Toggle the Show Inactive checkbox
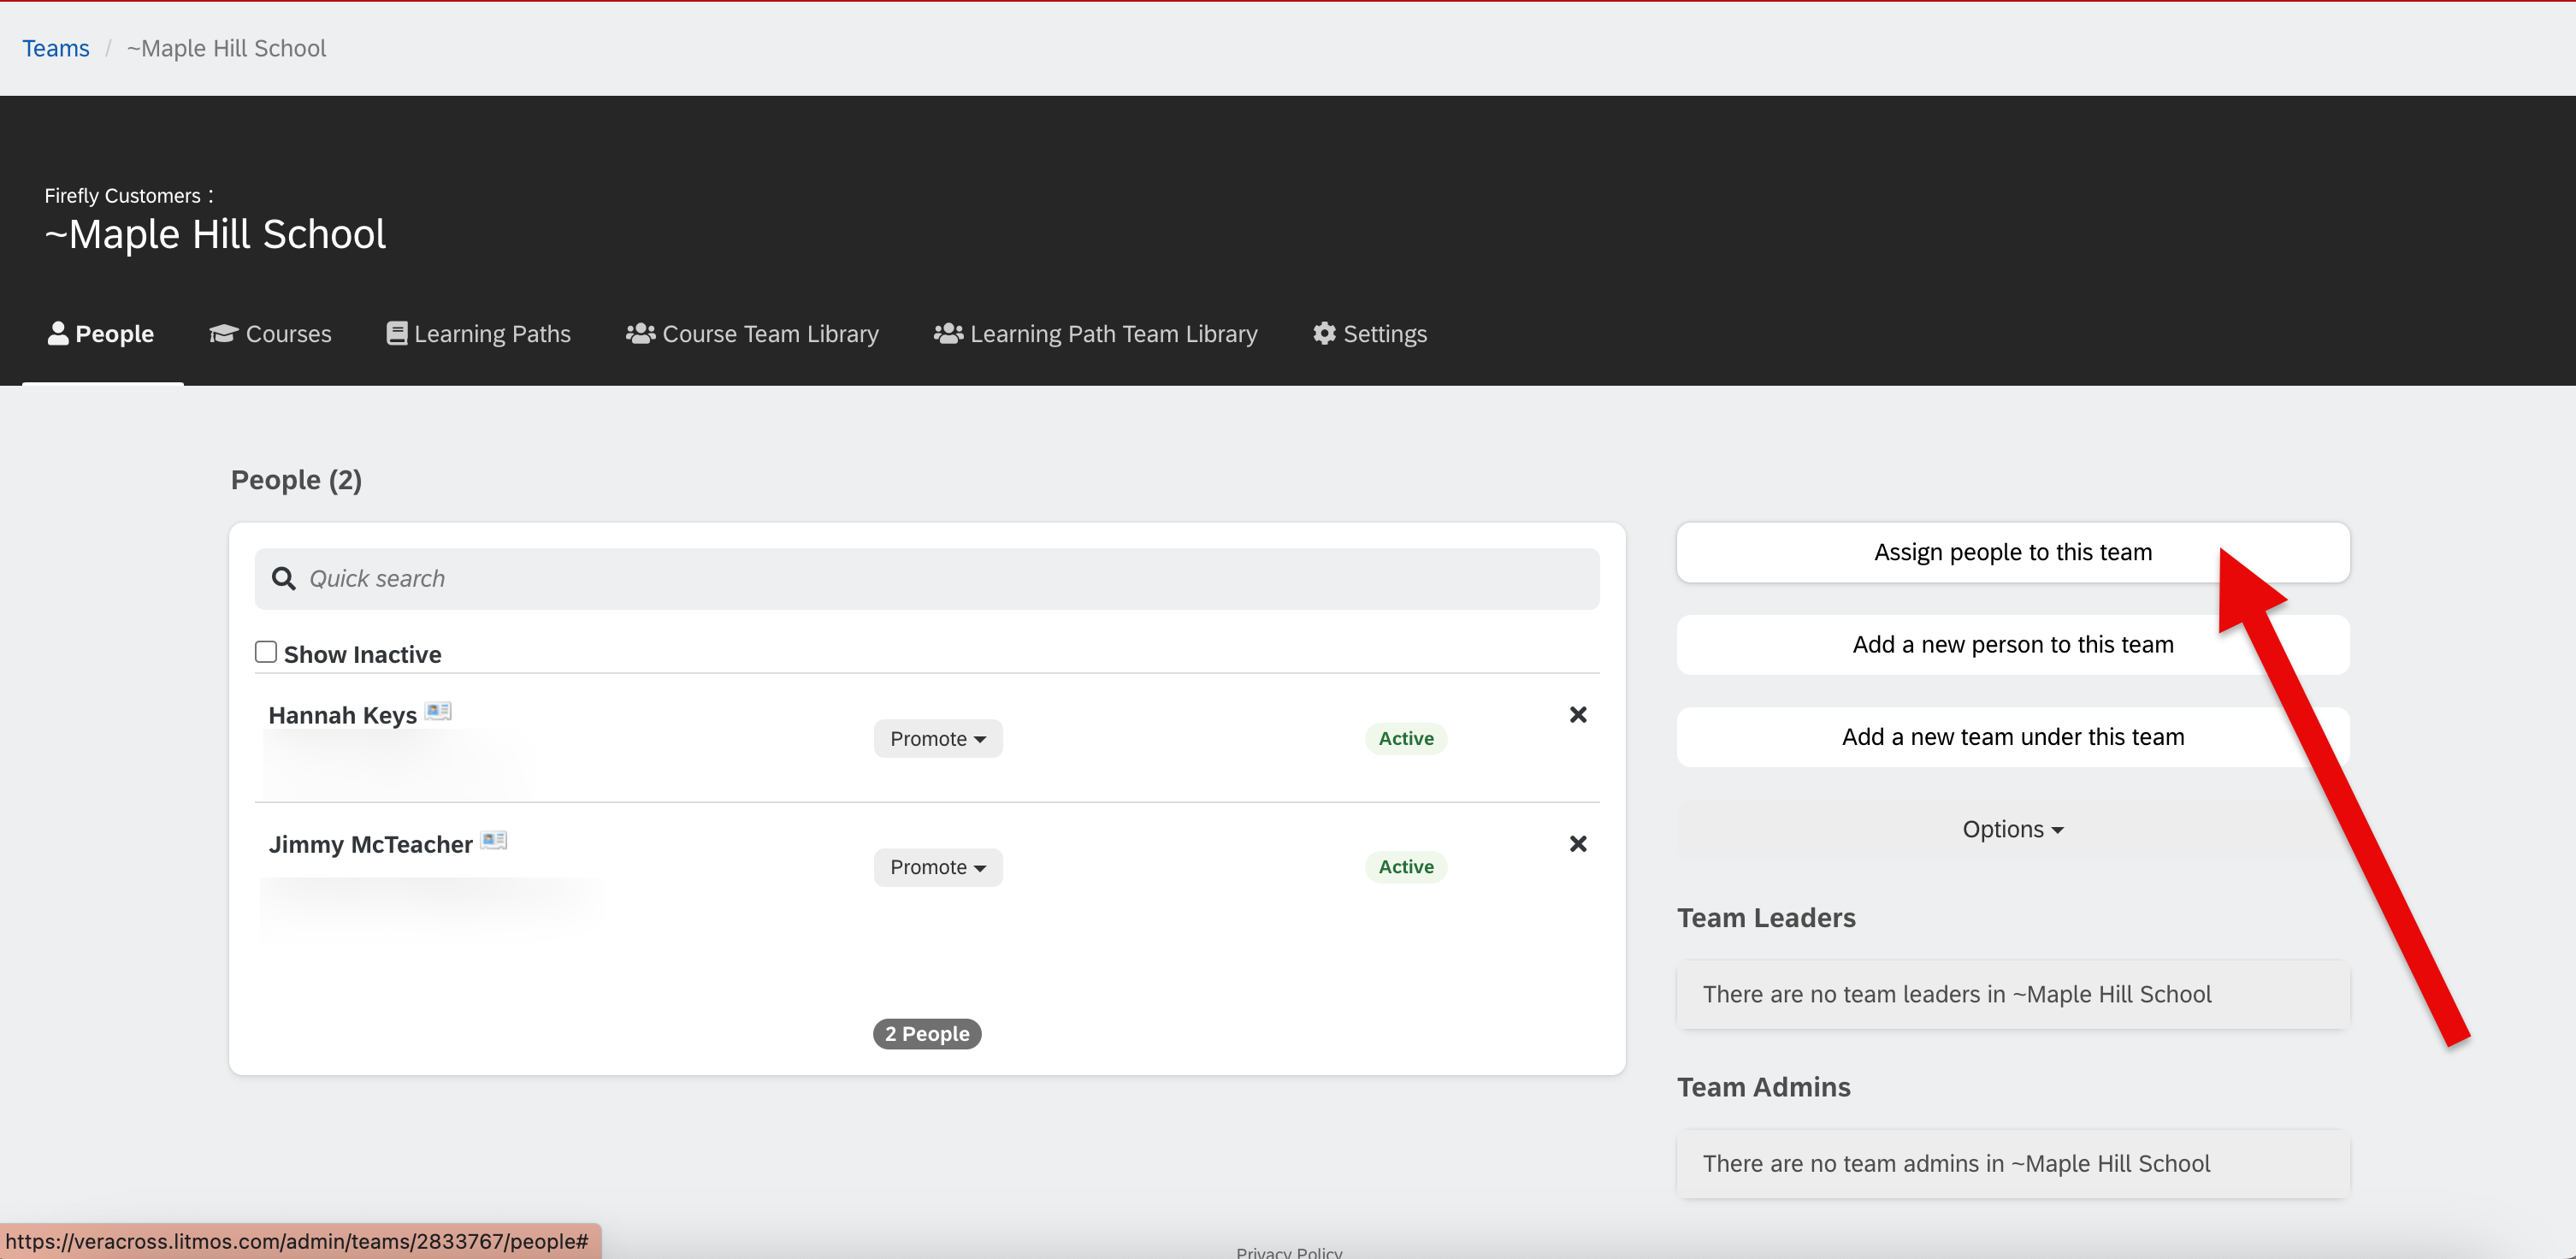This screenshot has width=2576, height=1259. coord(266,652)
